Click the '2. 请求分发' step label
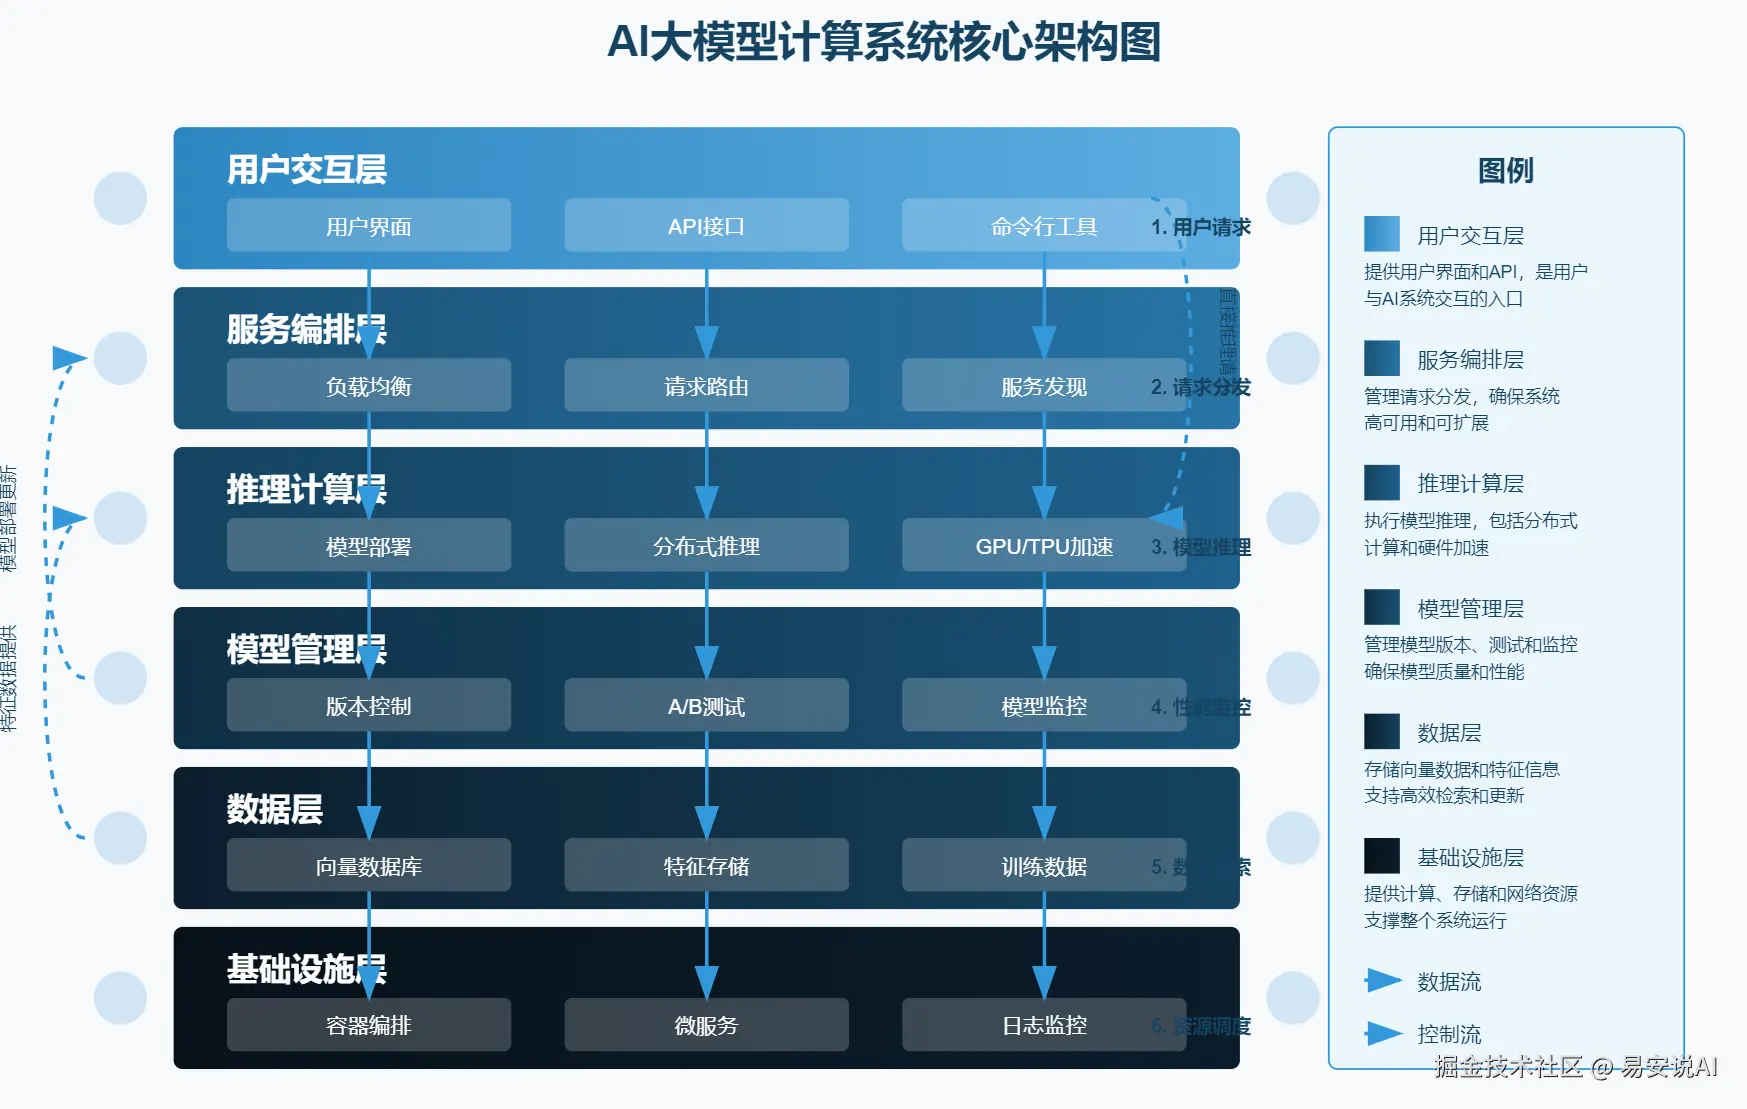This screenshot has width=1747, height=1109. (x=1201, y=387)
